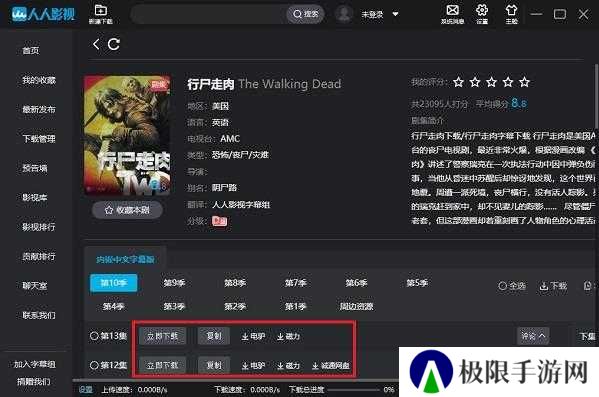Click the 下载总进度 progress bar

(x=354, y=390)
